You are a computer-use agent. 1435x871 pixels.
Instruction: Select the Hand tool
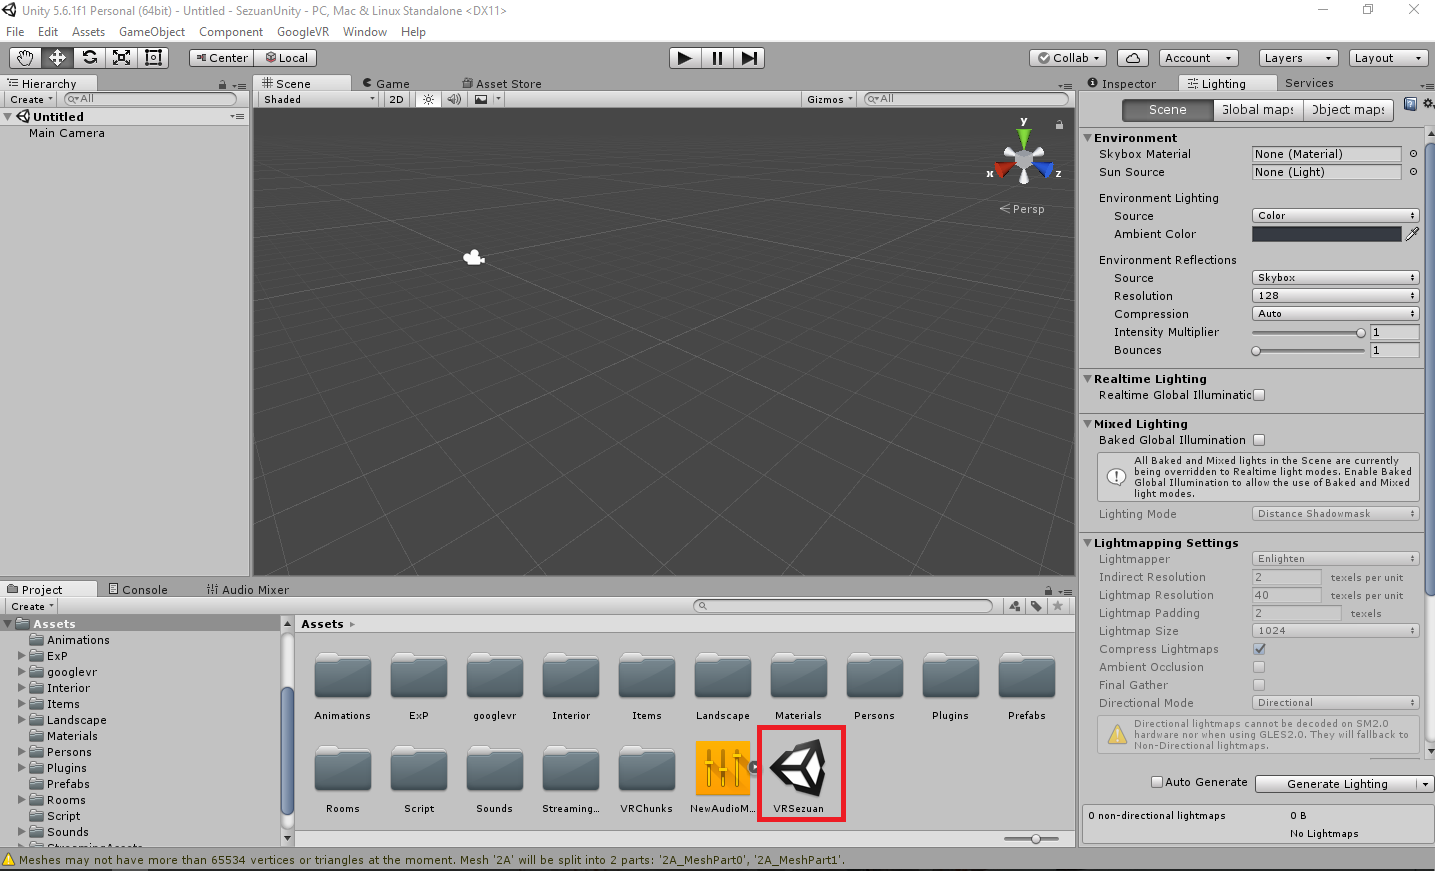25,58
